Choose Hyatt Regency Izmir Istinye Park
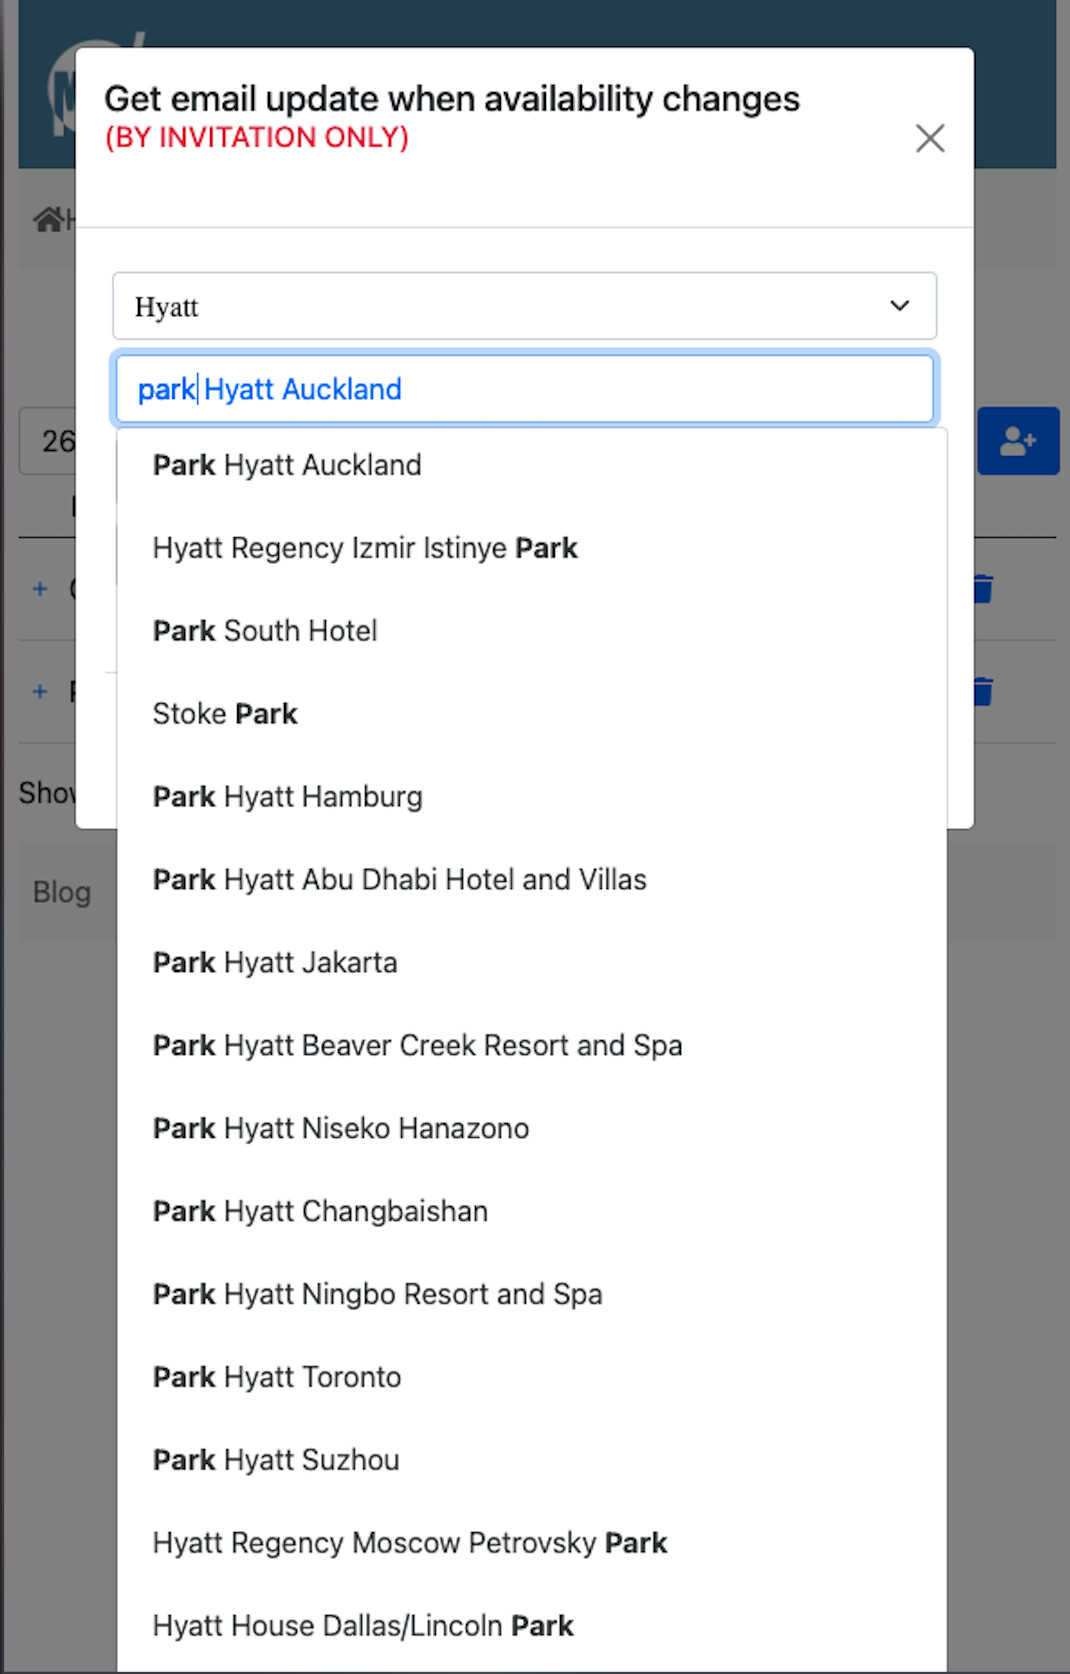Screen dimensions: 1070x1674 [531, 548]
